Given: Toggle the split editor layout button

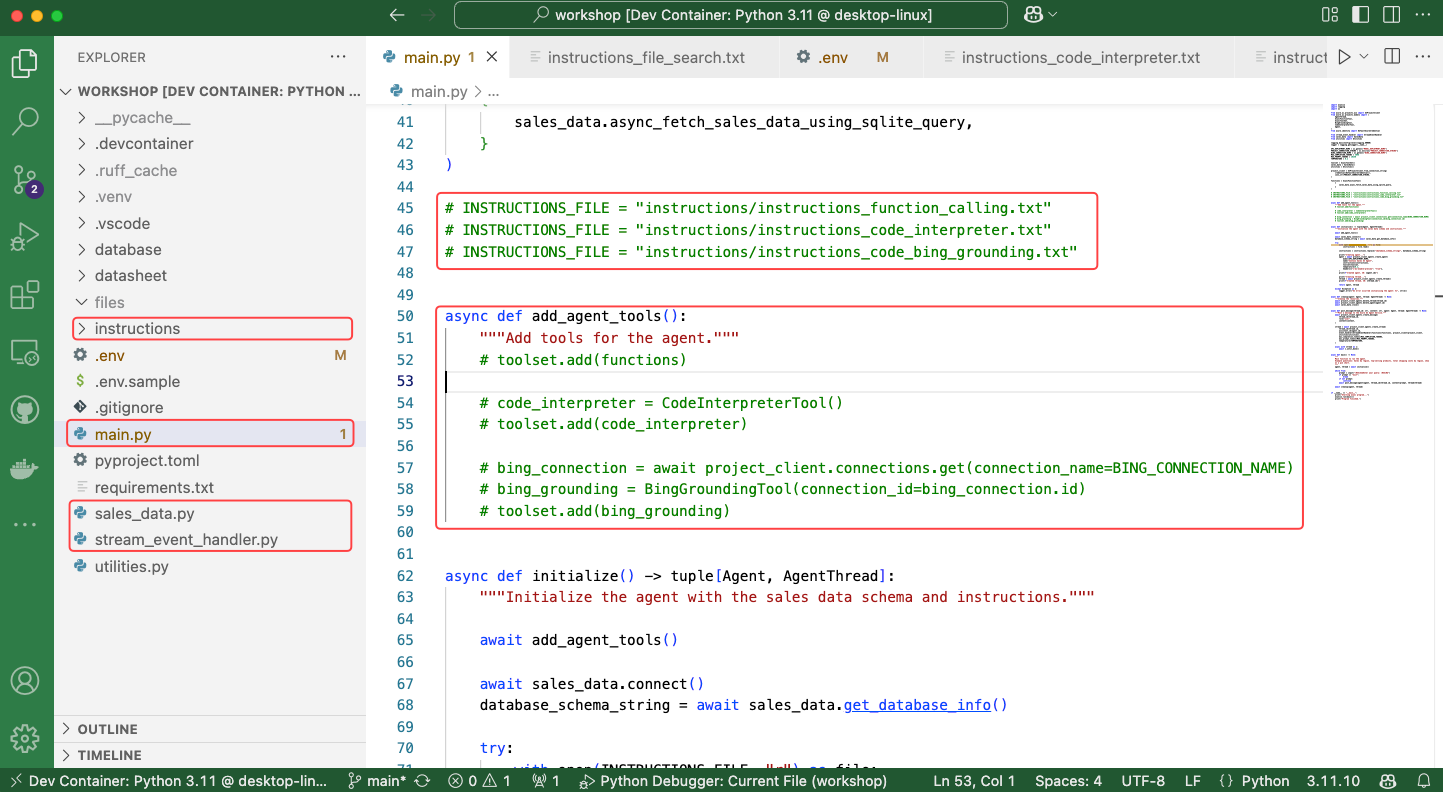Looking at the screenshot, I should click(1392, 57).
